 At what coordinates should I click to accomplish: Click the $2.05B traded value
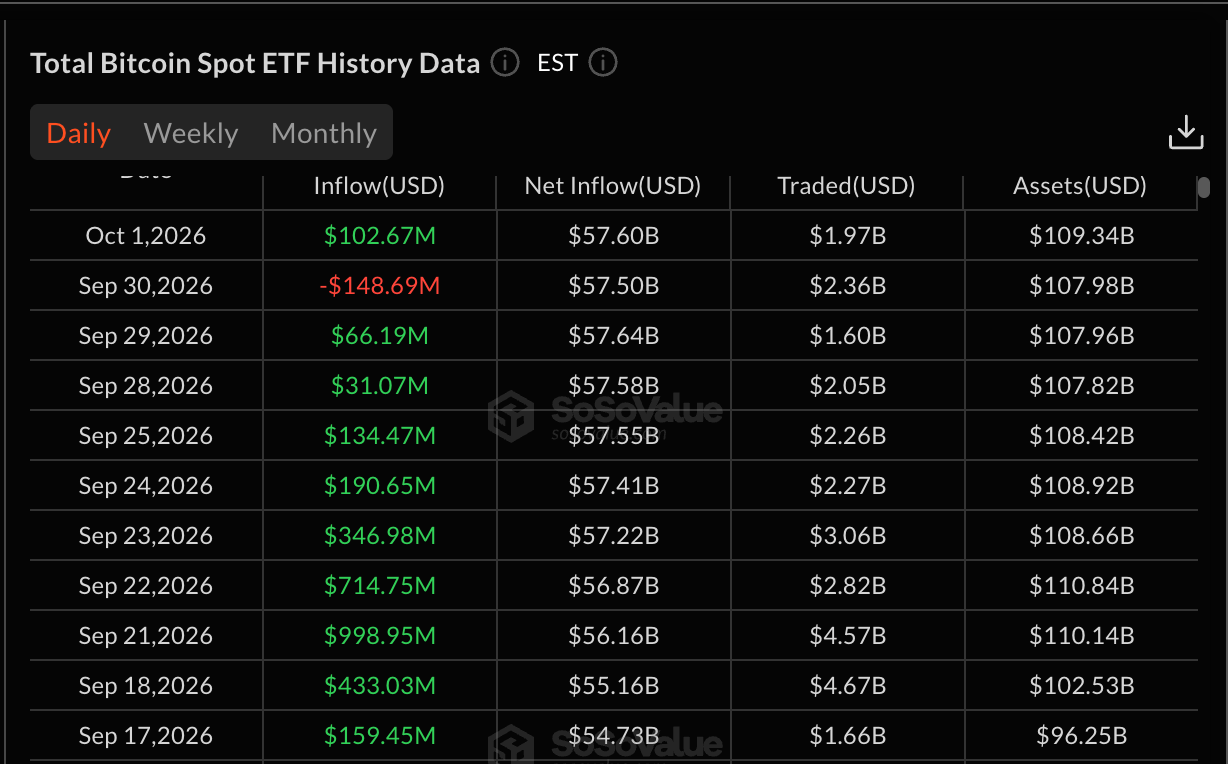coord(848,386)
